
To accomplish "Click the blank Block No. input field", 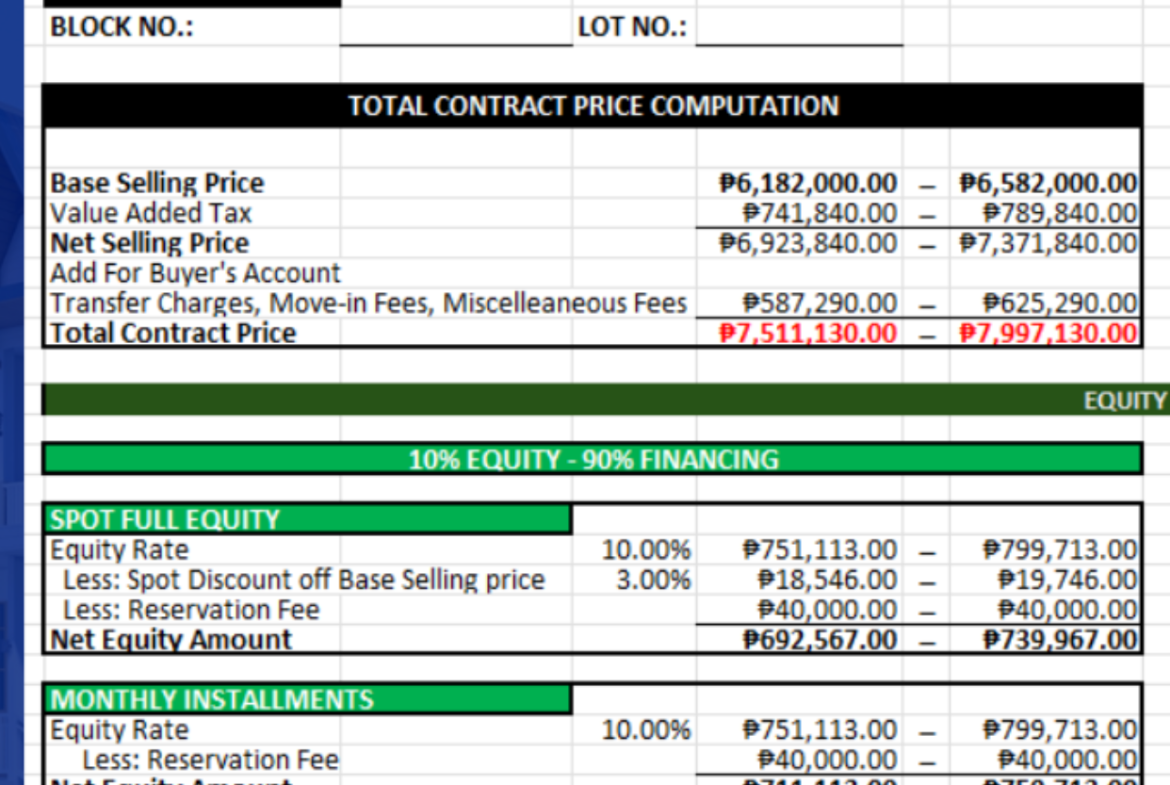I will 455,28.
